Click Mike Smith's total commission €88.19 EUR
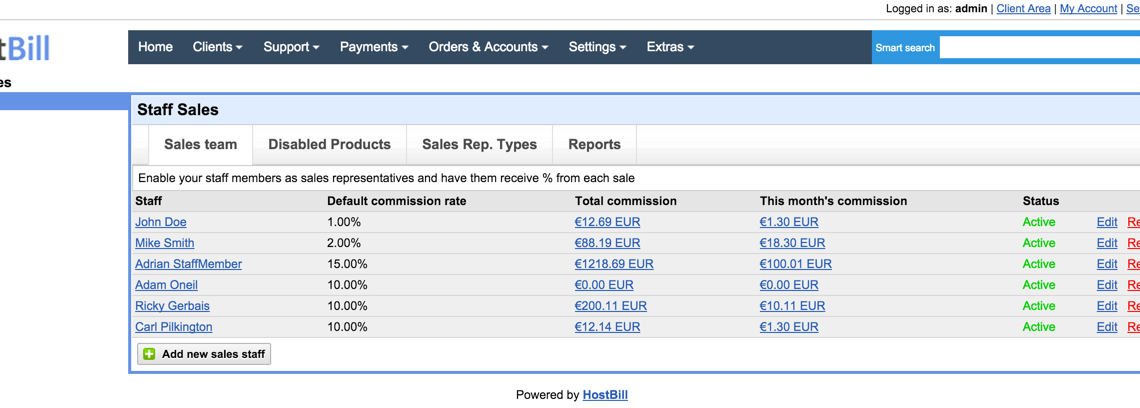 point(607,243)
